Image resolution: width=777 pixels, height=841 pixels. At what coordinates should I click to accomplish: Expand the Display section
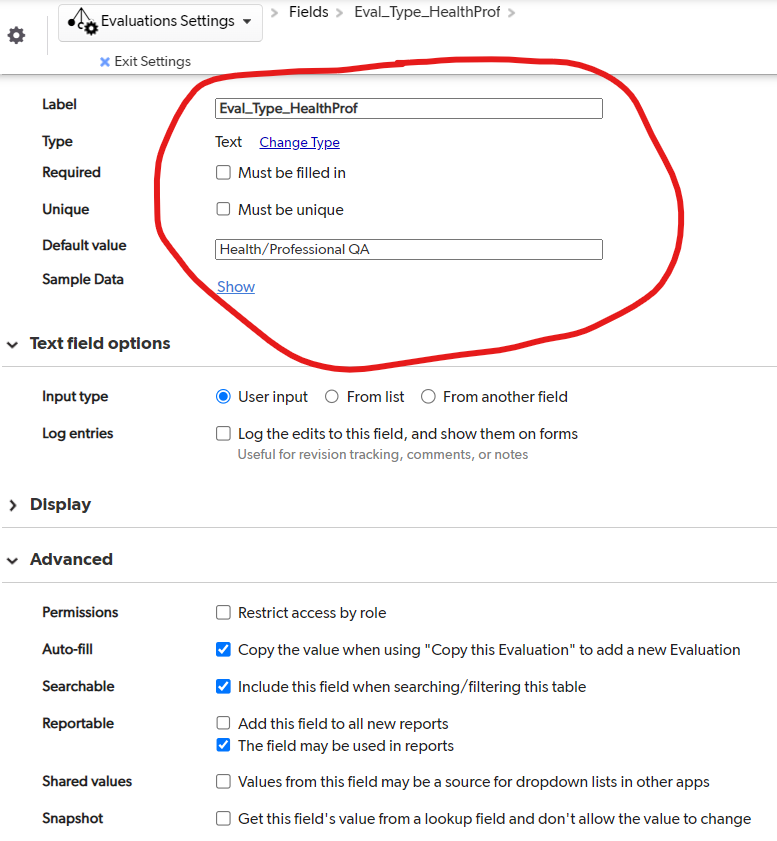pos(13,505)
